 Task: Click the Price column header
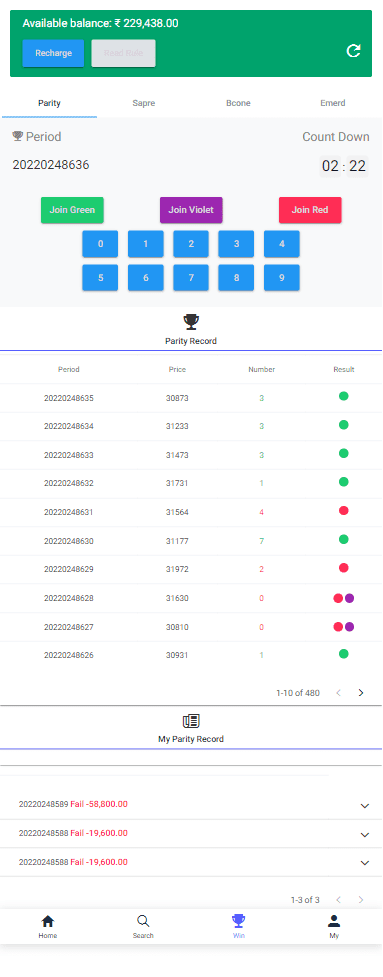coord(177,369)
